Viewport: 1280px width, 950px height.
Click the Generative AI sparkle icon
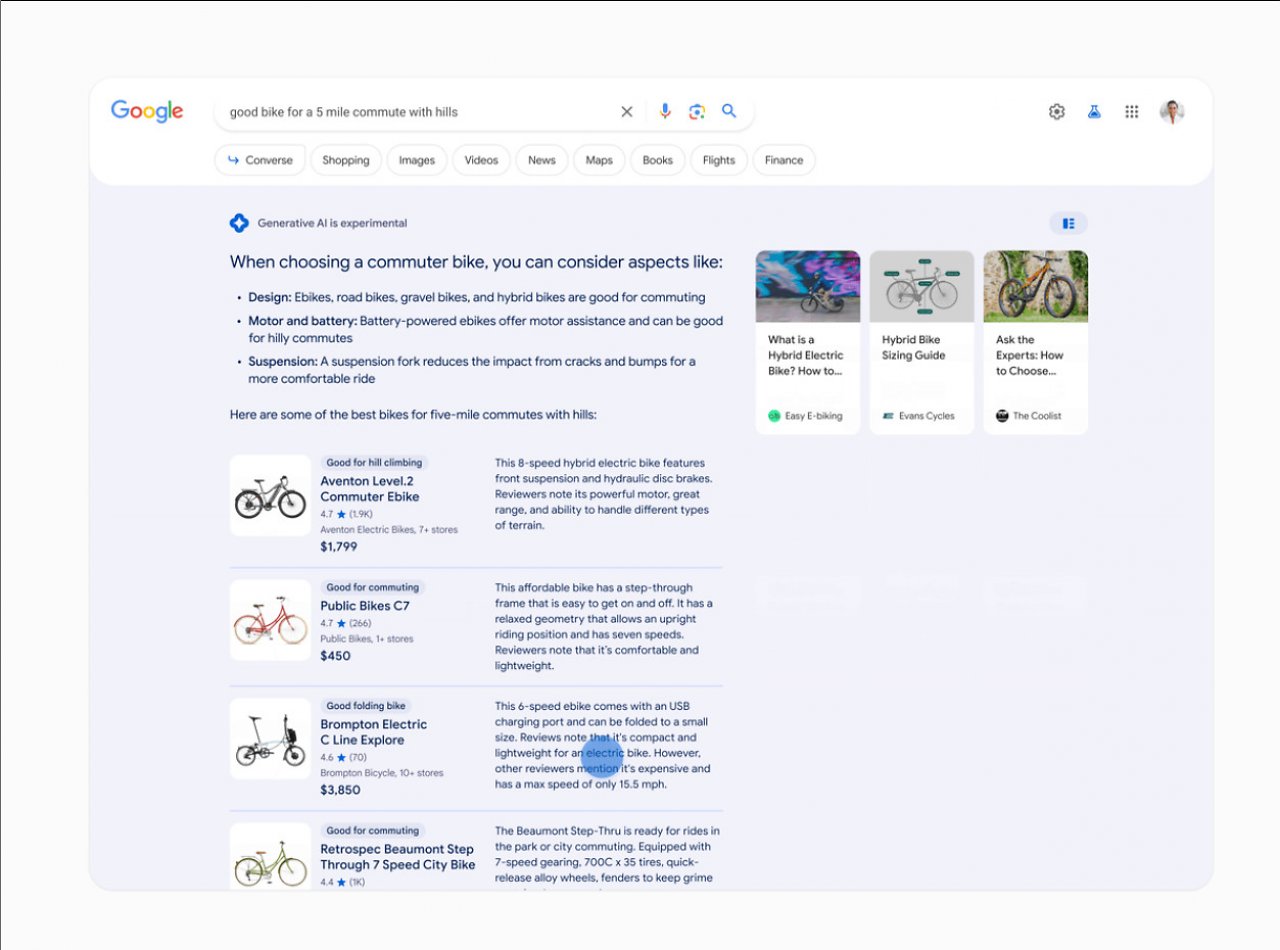click(239, 223)
